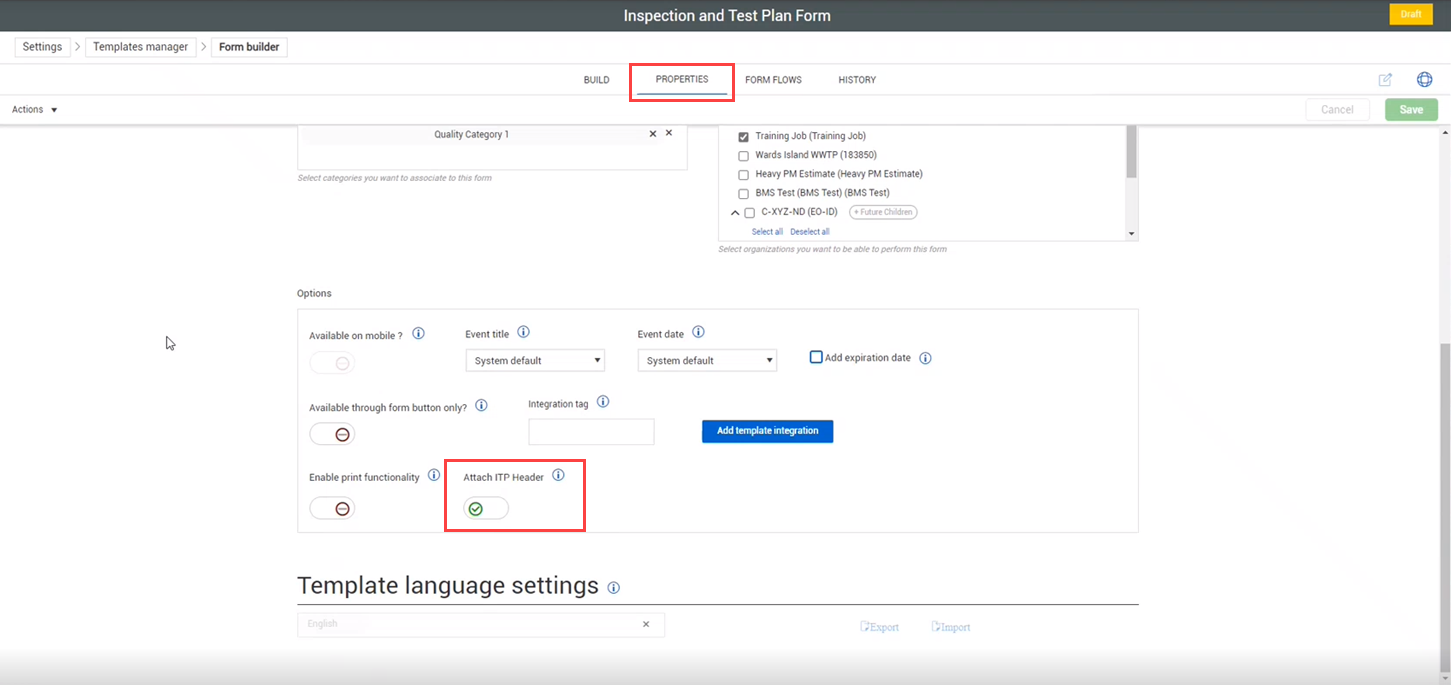
Task: Enable the Add expiration date checkbox
Action: tap(816, 357)
